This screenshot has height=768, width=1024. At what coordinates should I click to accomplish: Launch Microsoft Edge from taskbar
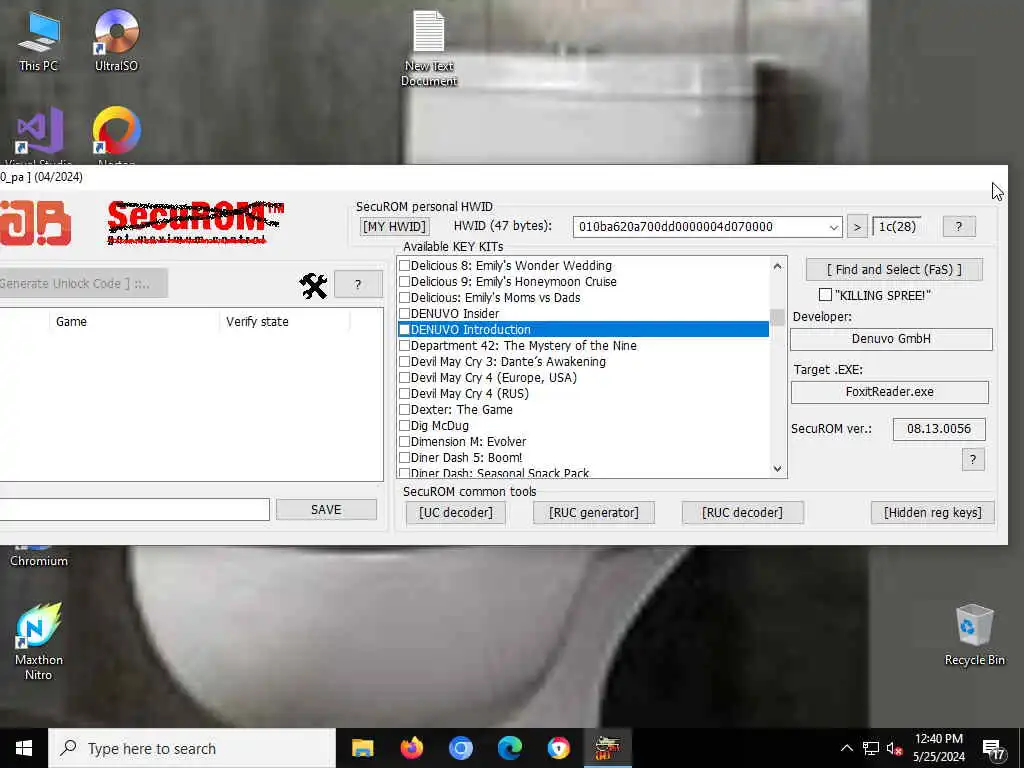pyautogui.click(x=509, y=748)
